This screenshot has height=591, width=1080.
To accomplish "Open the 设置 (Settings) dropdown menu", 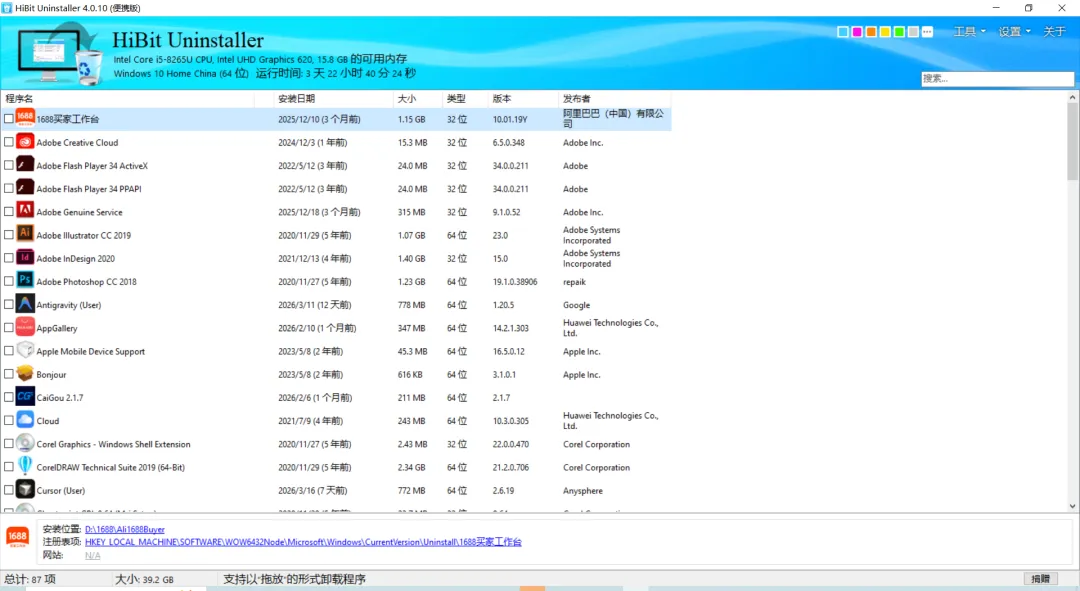I will click(1015, 32).
